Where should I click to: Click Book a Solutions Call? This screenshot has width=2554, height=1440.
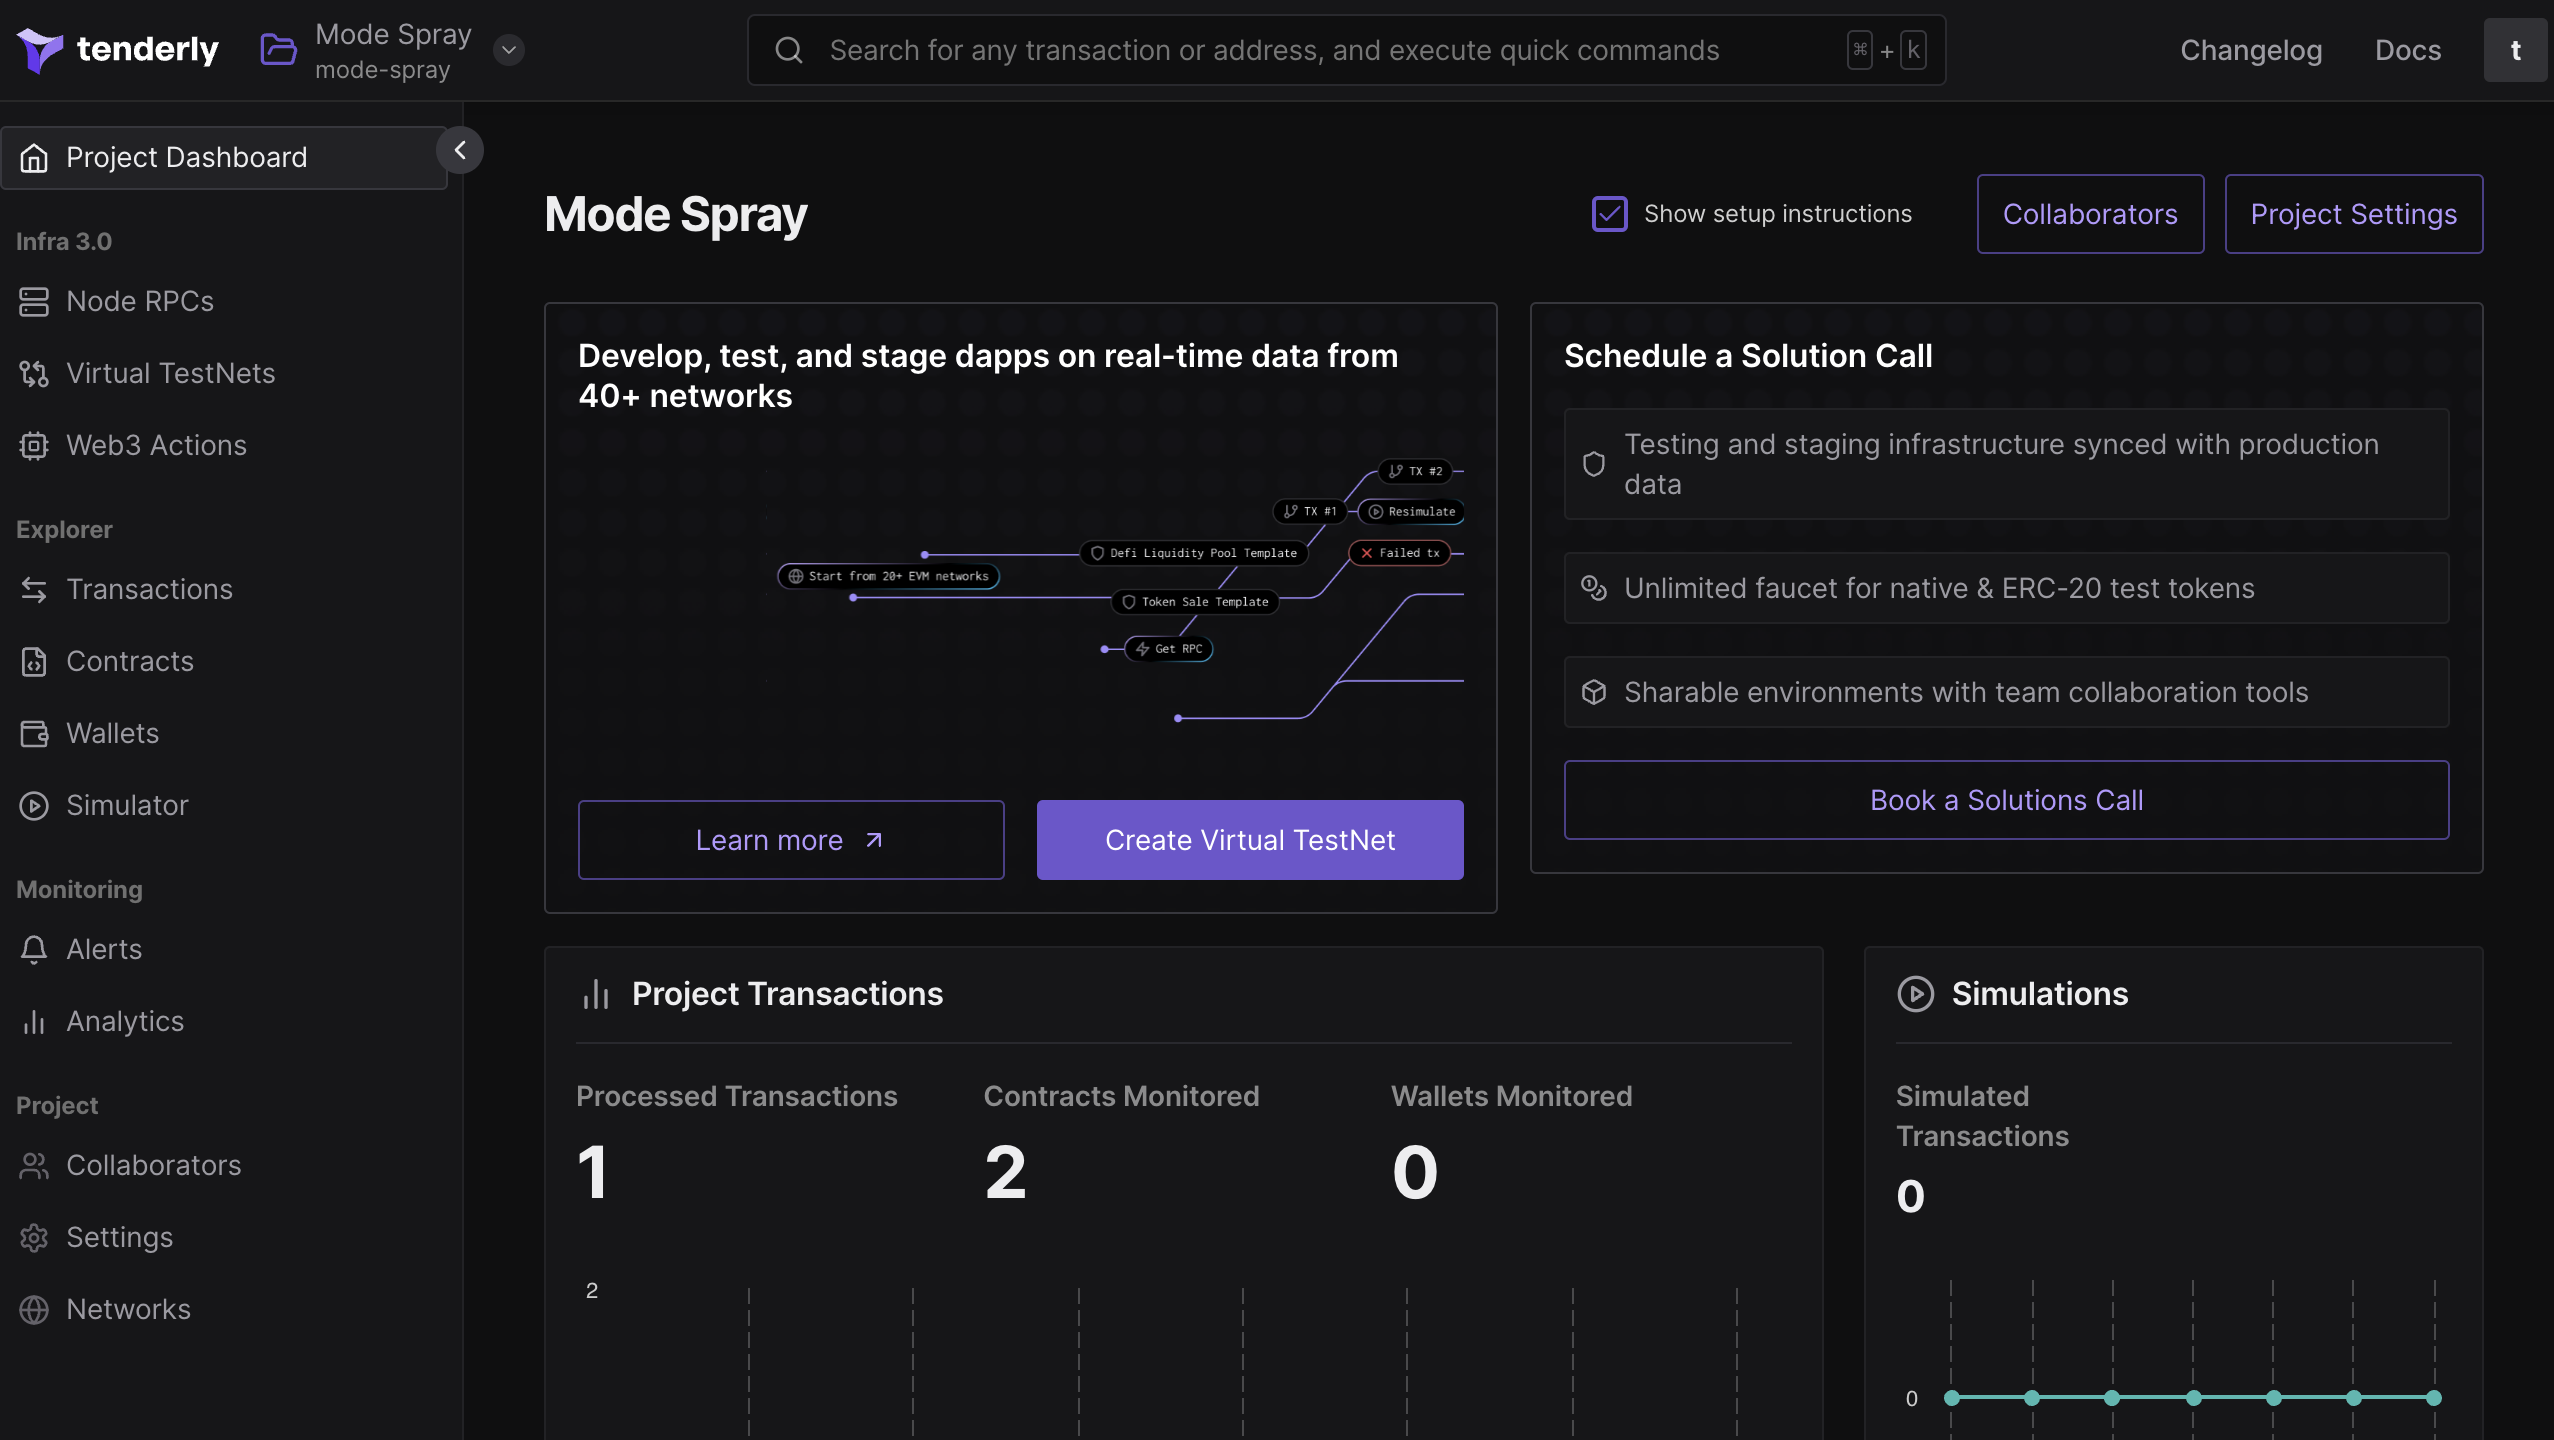click(x=2005, y=800)
